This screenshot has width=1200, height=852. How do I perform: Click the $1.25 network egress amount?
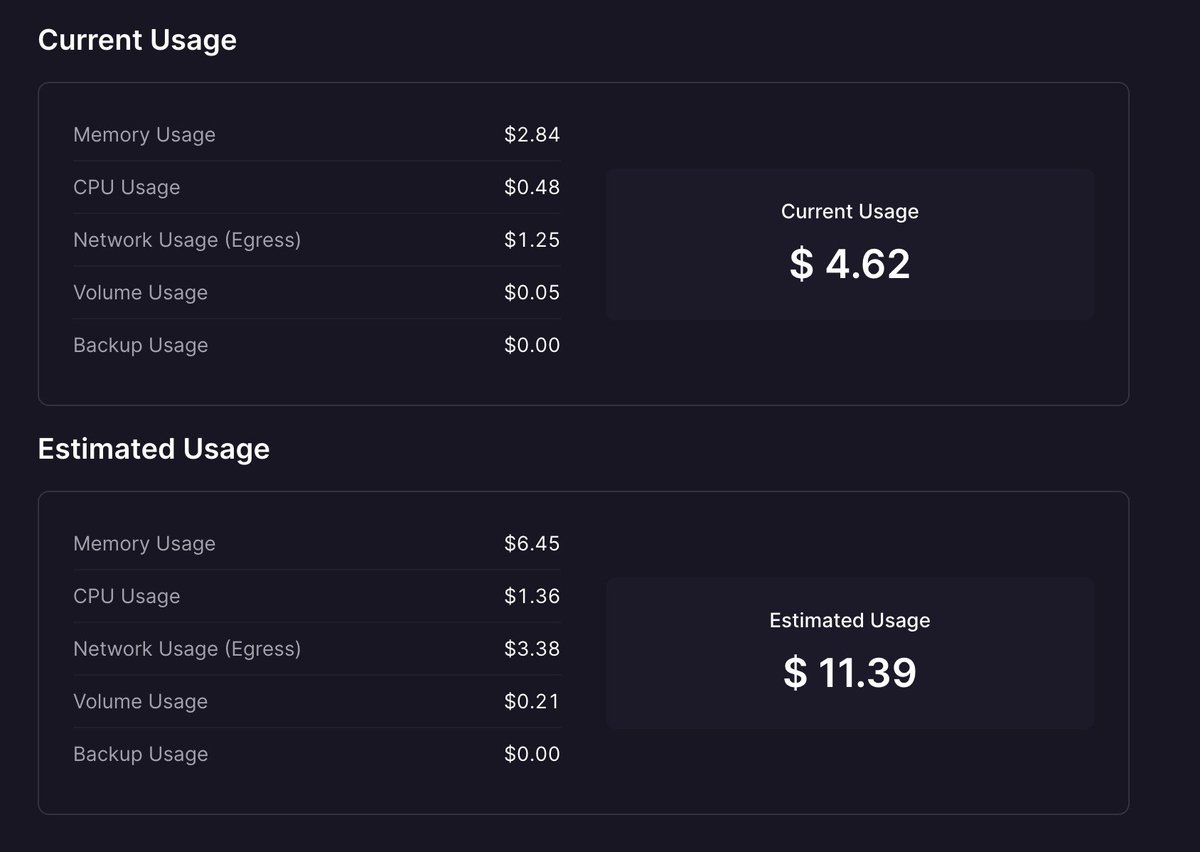click(532, 240)
